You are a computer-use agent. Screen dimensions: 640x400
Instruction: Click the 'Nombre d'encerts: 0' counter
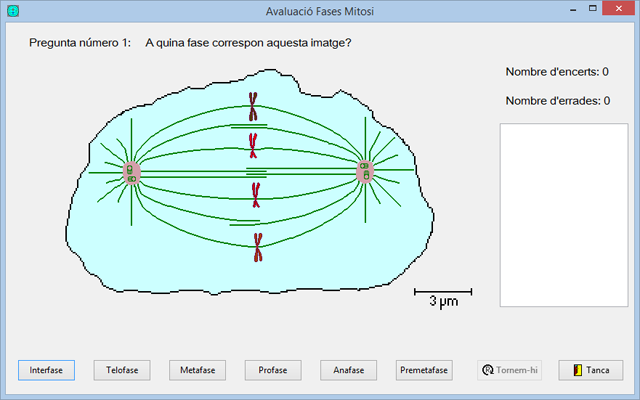point(557,72)
